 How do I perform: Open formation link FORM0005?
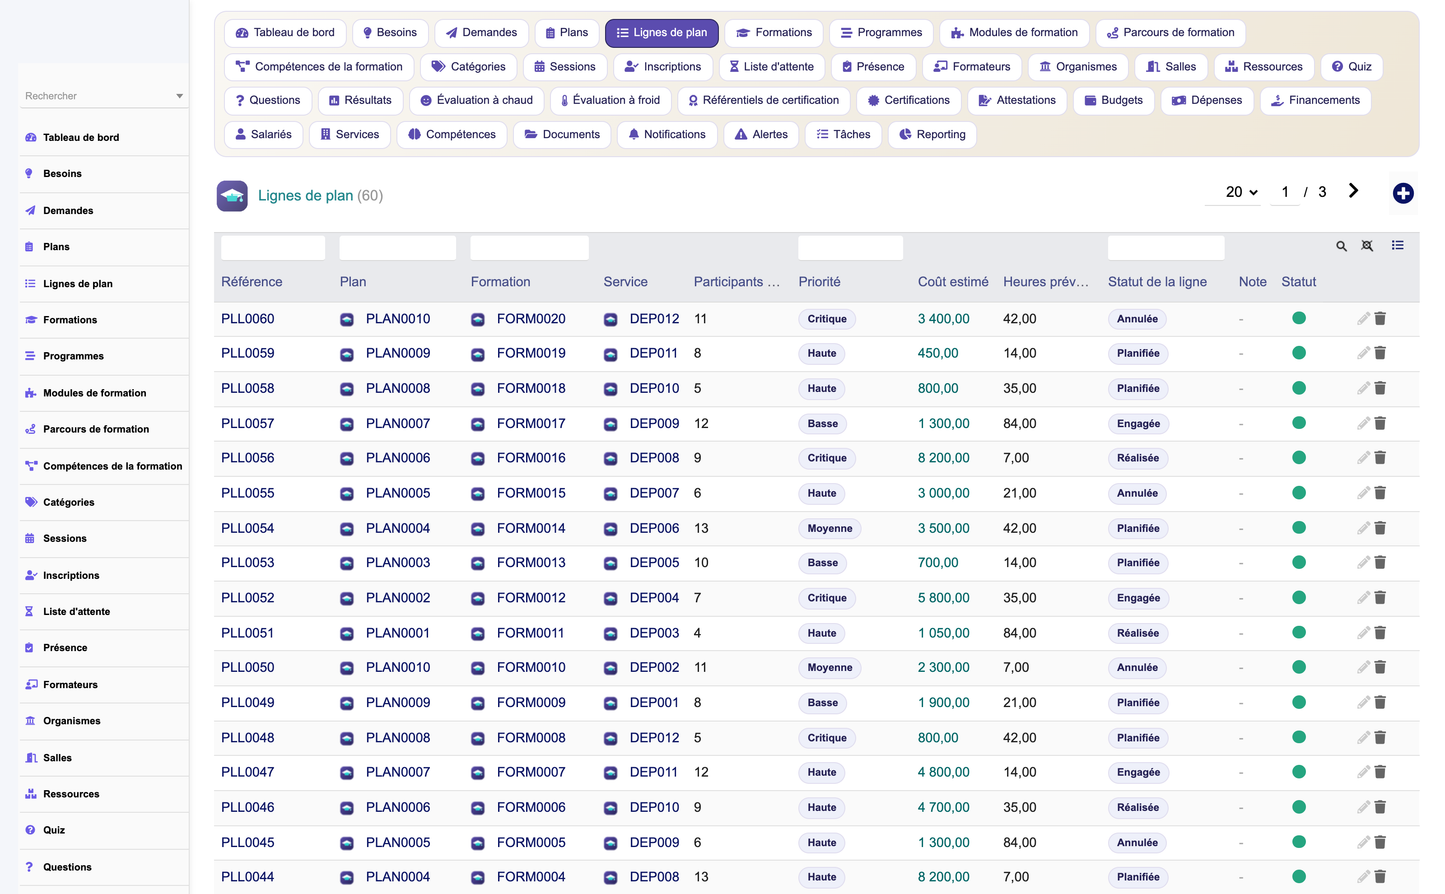531,842
